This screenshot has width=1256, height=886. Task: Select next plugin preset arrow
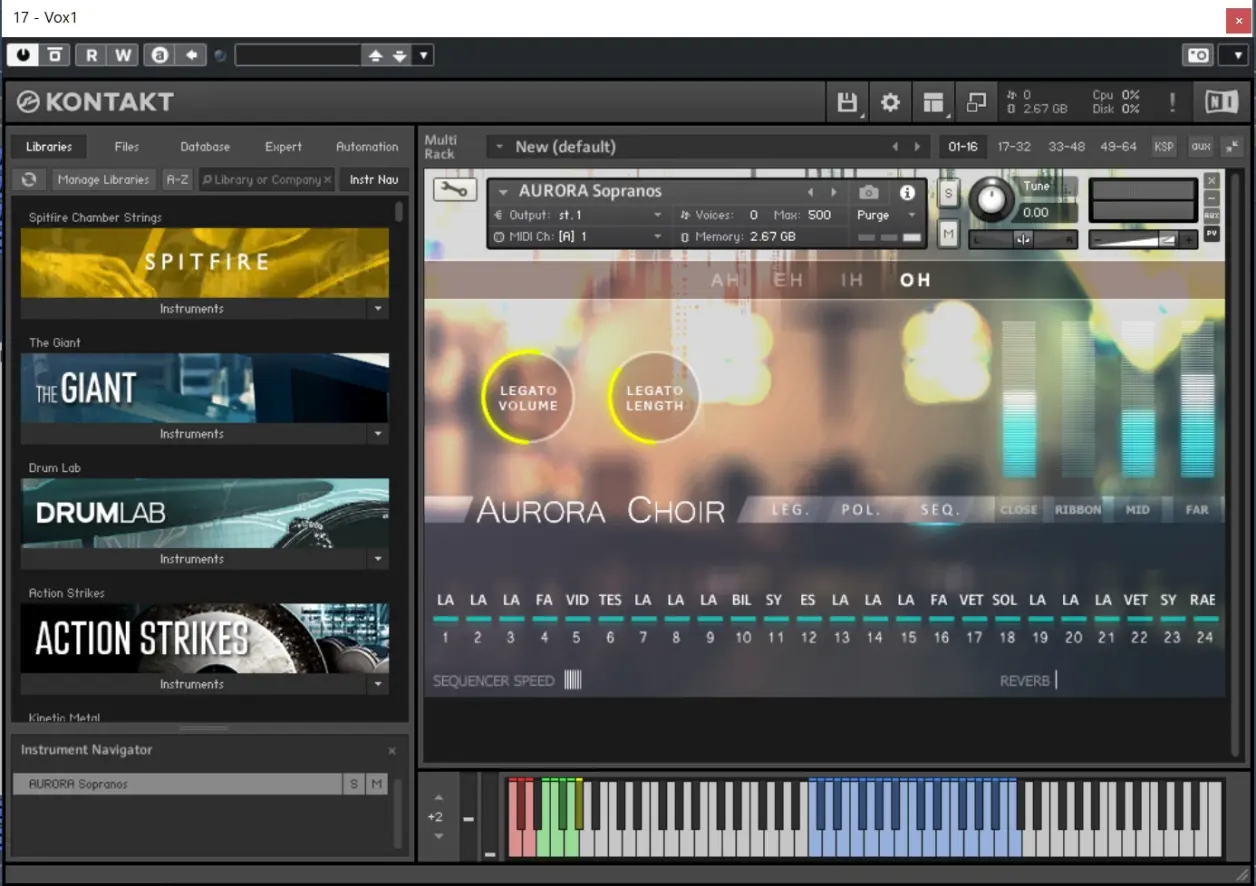[400, 56]
